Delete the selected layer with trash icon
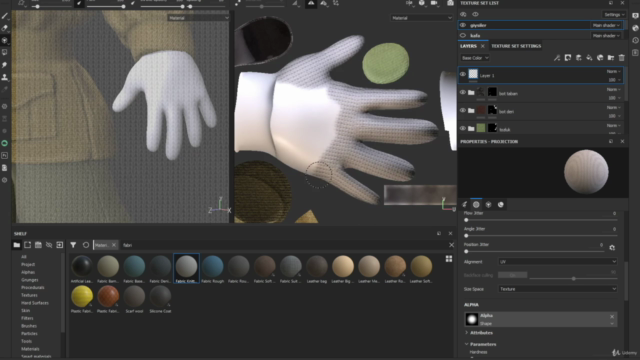 point(622,58)
